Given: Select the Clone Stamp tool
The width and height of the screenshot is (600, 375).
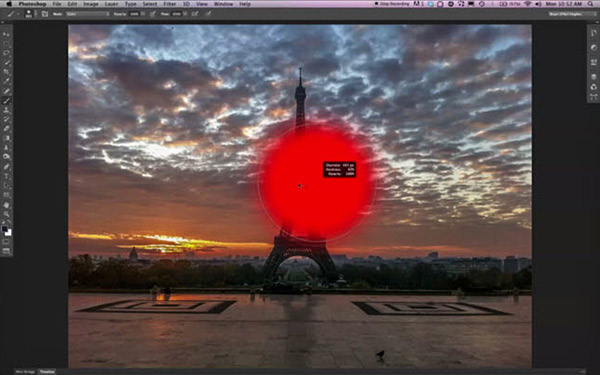Looking at the screenshot, I should coord(7,110).
